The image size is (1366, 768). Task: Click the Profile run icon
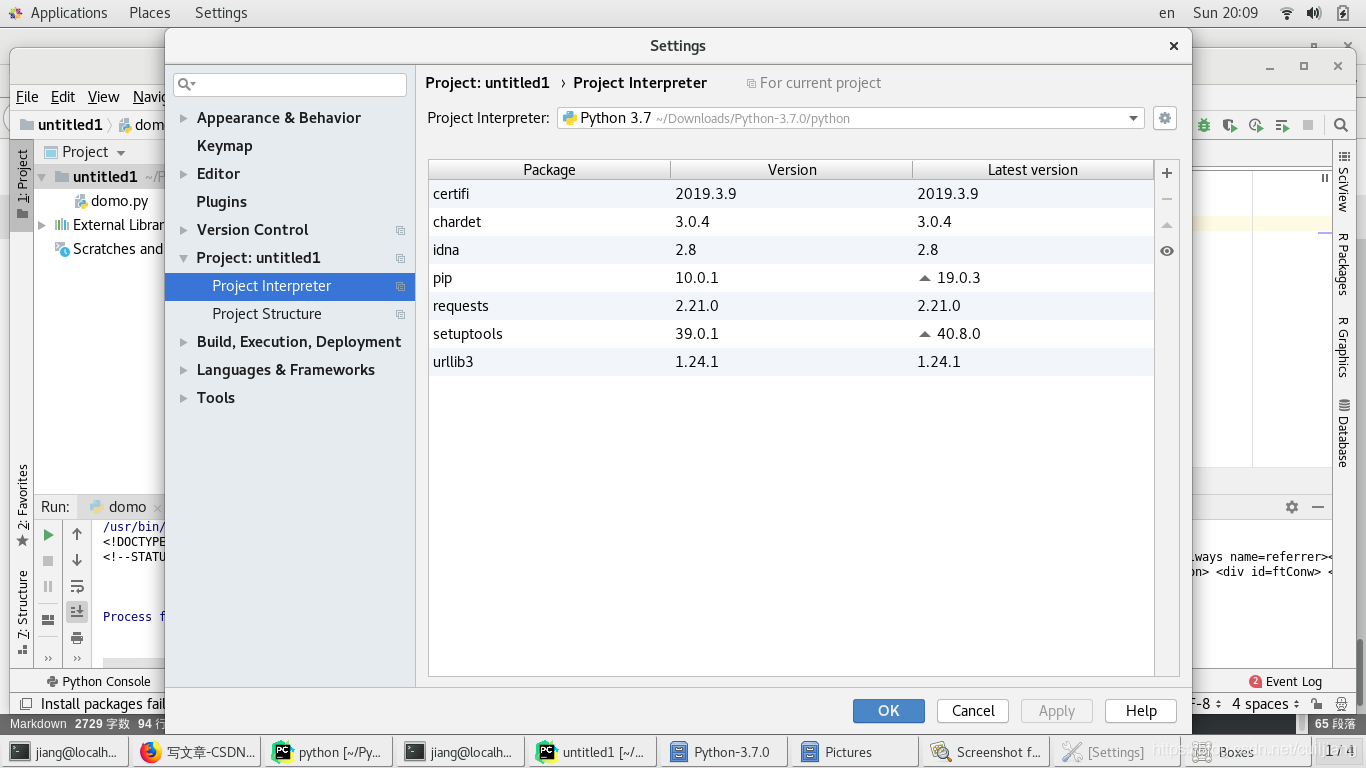click(x=1256, y=125)
